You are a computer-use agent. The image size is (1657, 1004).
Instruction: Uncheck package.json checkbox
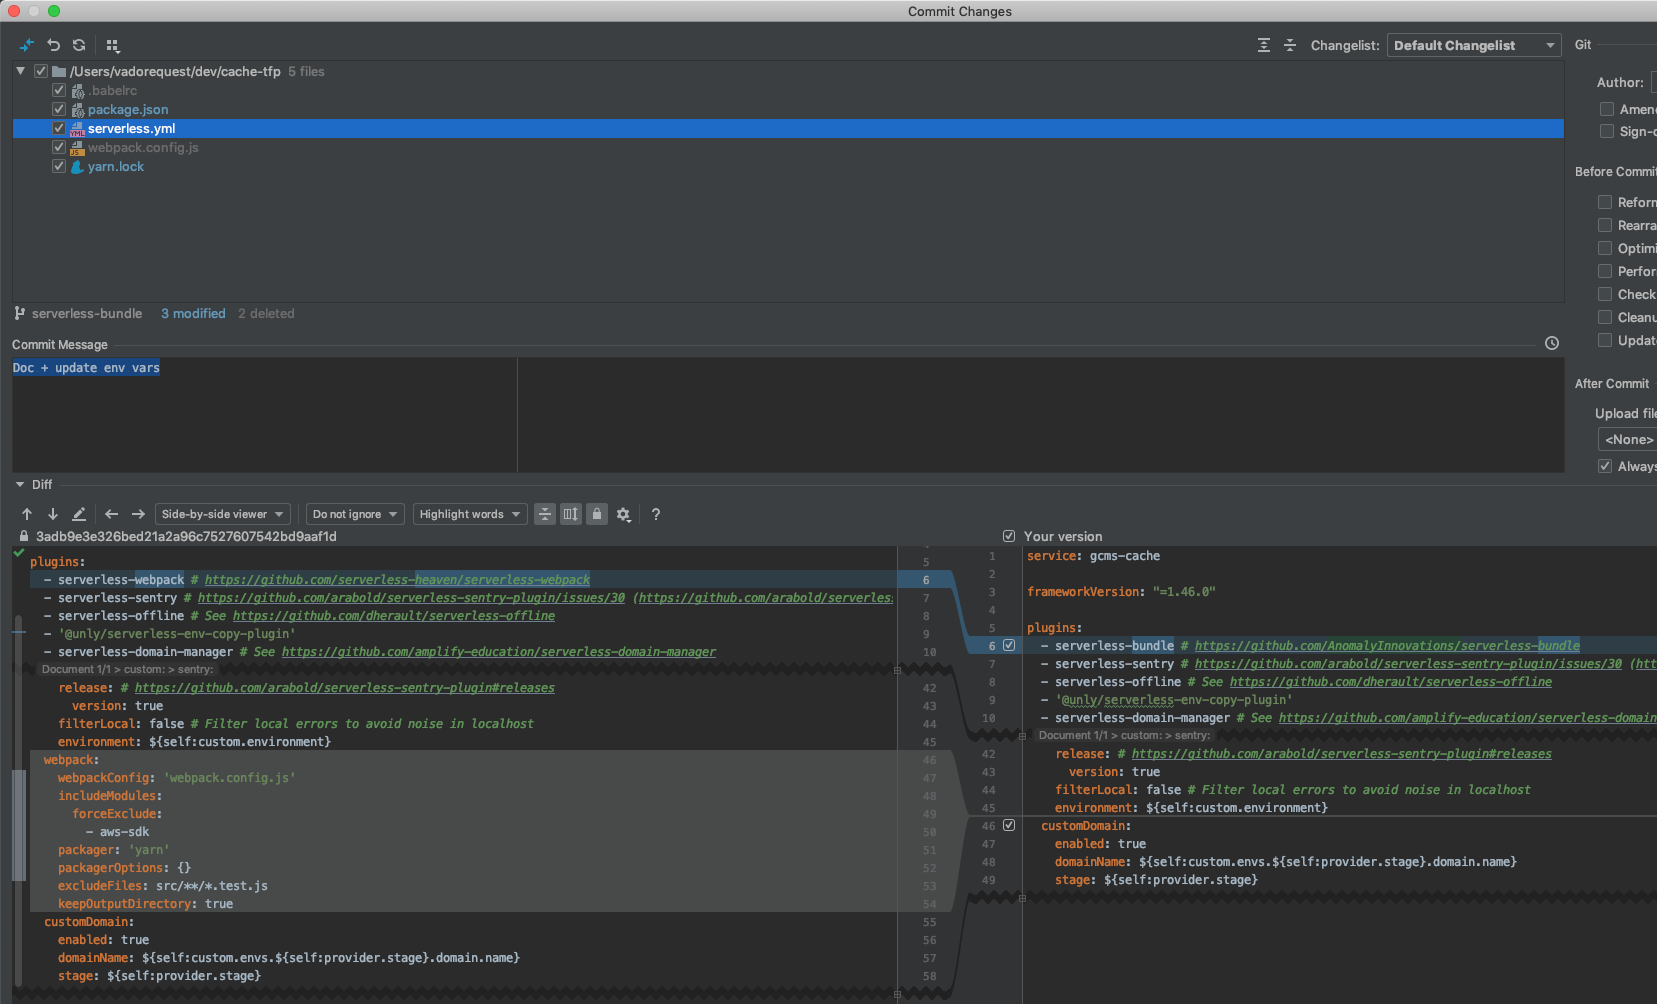[59, 109]
